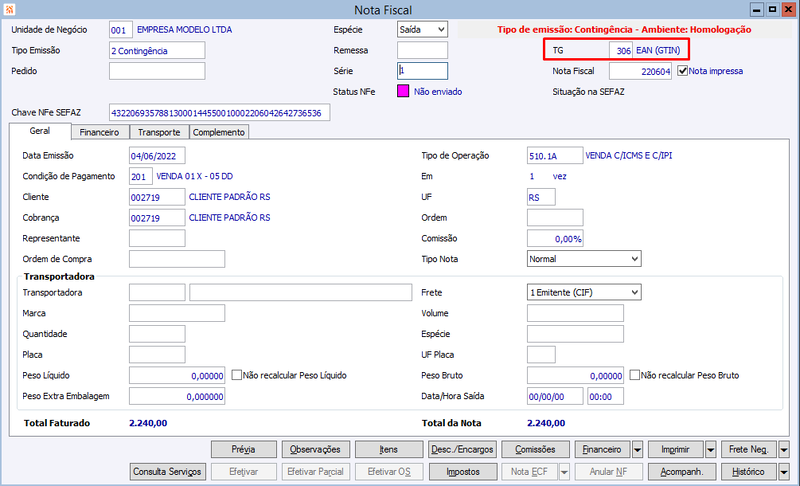This screenshot has width=800, height=486.
Task: Expand the Tipo Nota combo box
Action: (635, 259)
